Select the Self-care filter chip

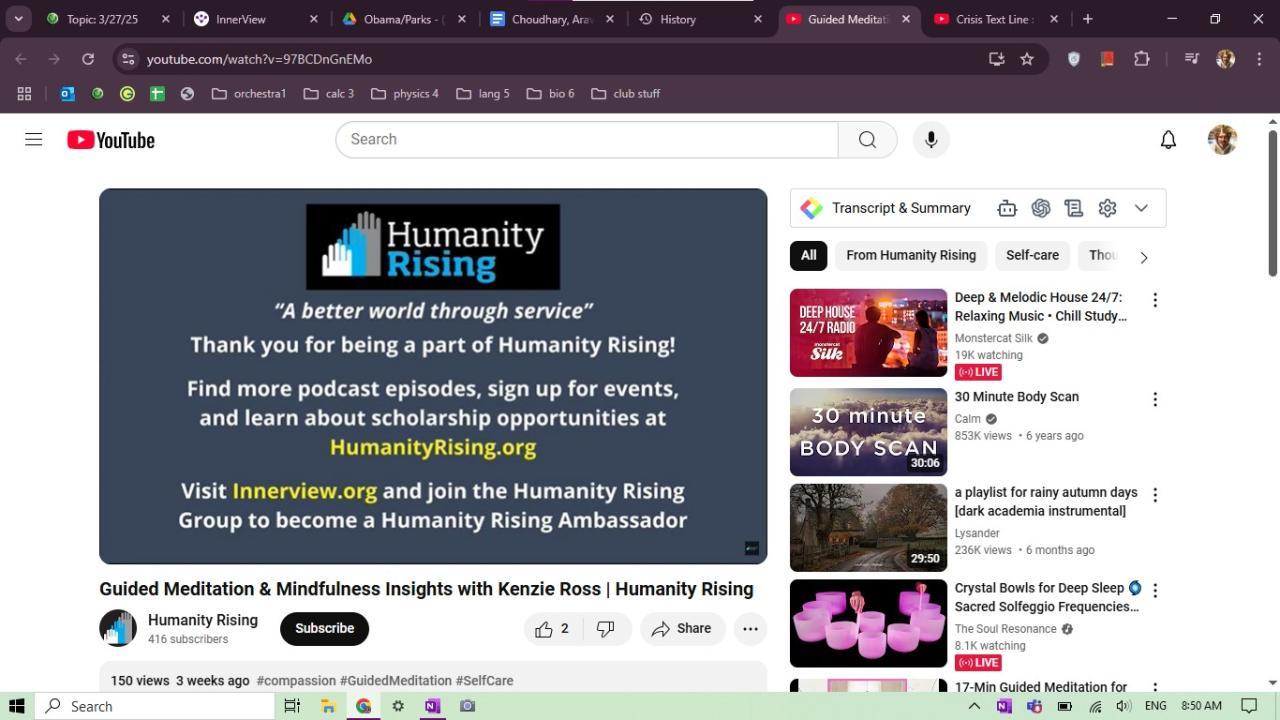[1032, 256]
